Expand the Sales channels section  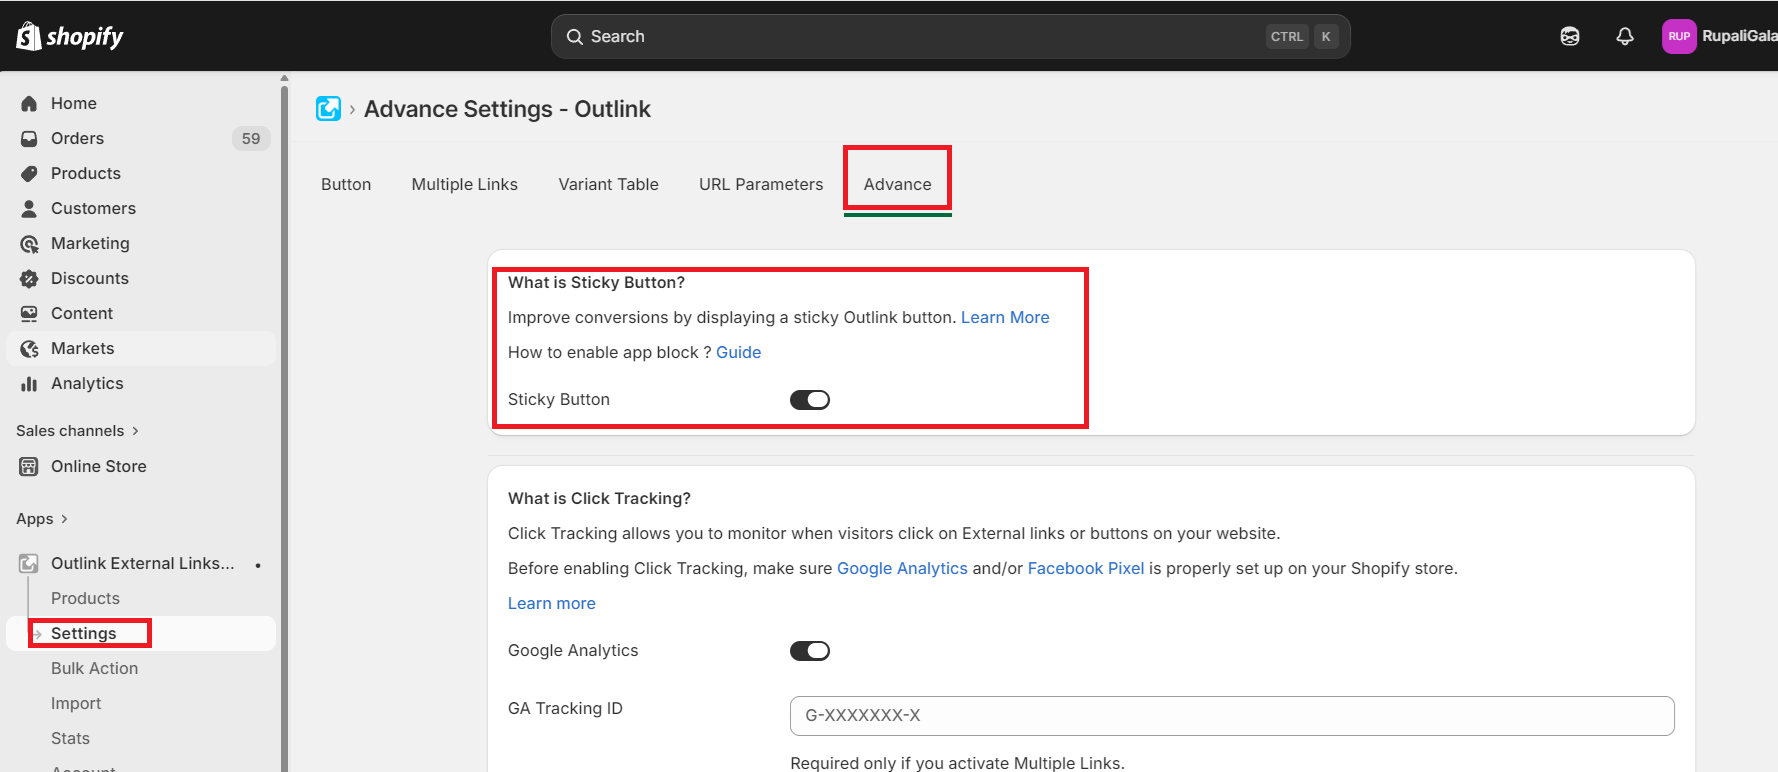point(77,431)
